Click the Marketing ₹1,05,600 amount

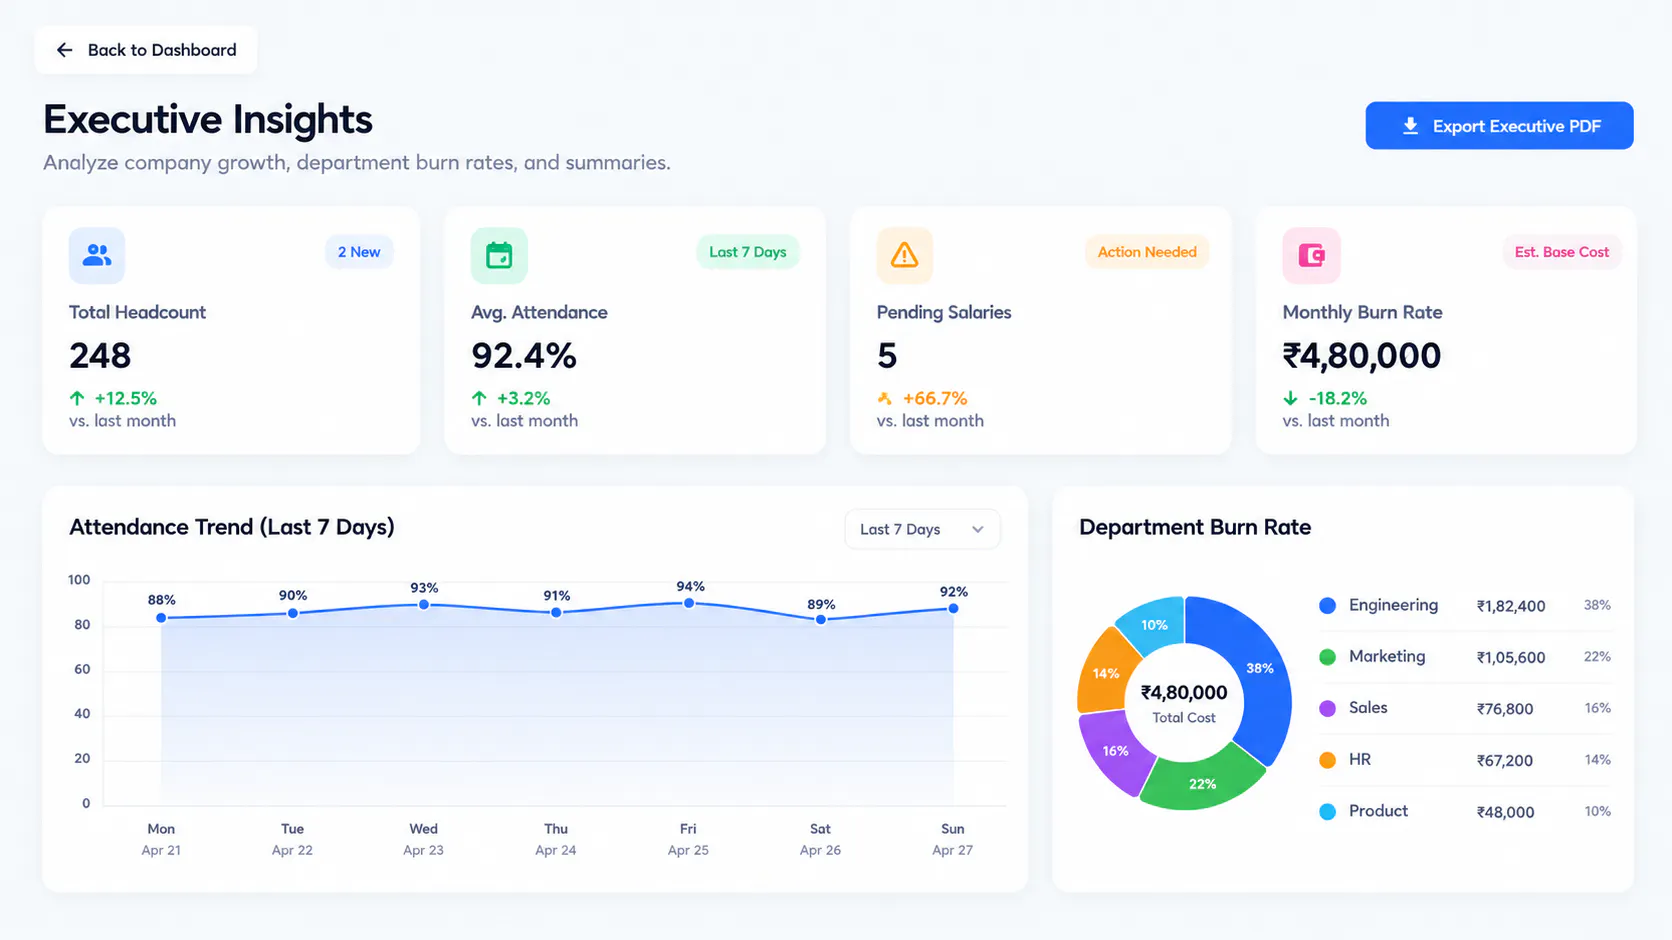[1511, 658]
